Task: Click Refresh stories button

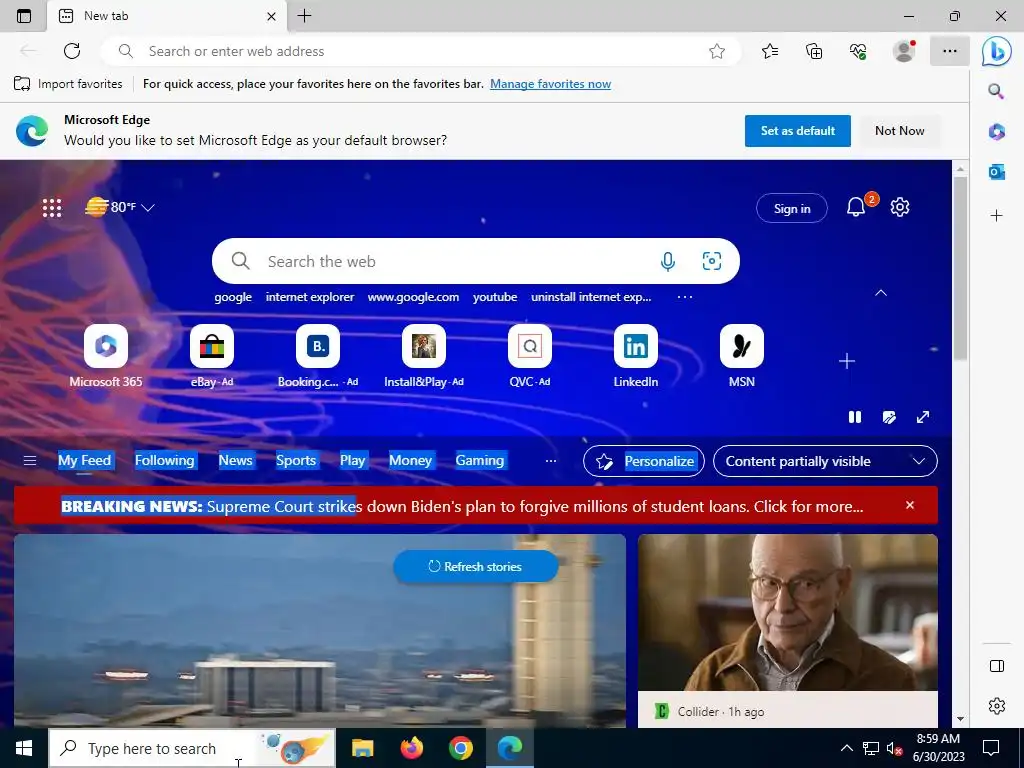Action: pos(475,566)
